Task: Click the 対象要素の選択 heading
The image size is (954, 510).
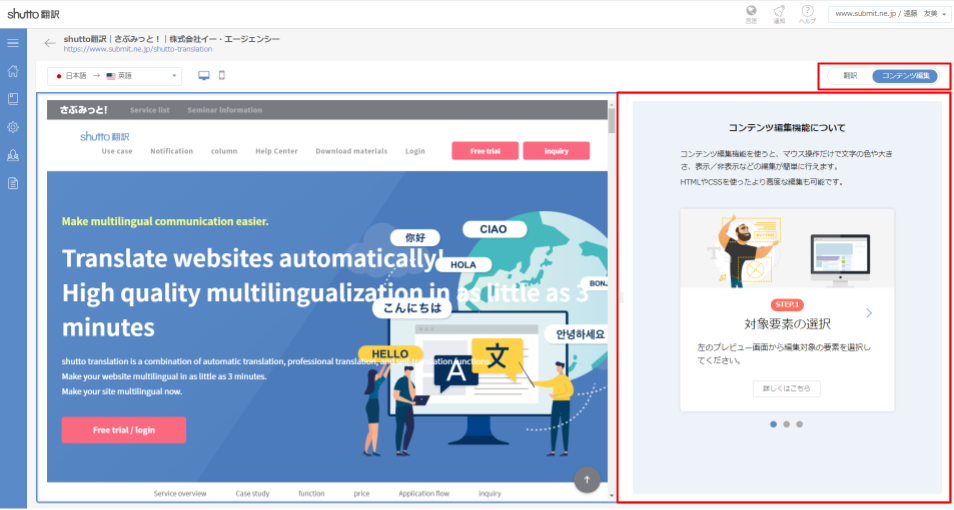Action: 787,324
